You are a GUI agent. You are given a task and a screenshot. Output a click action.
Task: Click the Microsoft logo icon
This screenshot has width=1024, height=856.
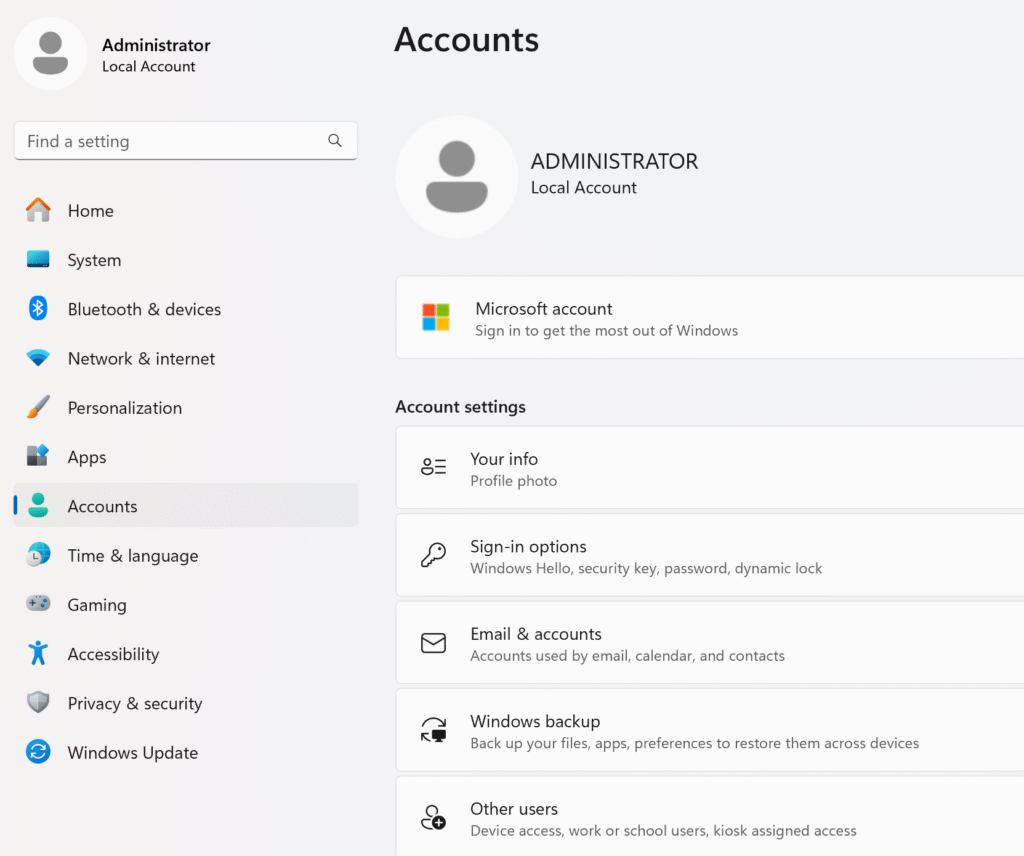click(x=436, y=317)
